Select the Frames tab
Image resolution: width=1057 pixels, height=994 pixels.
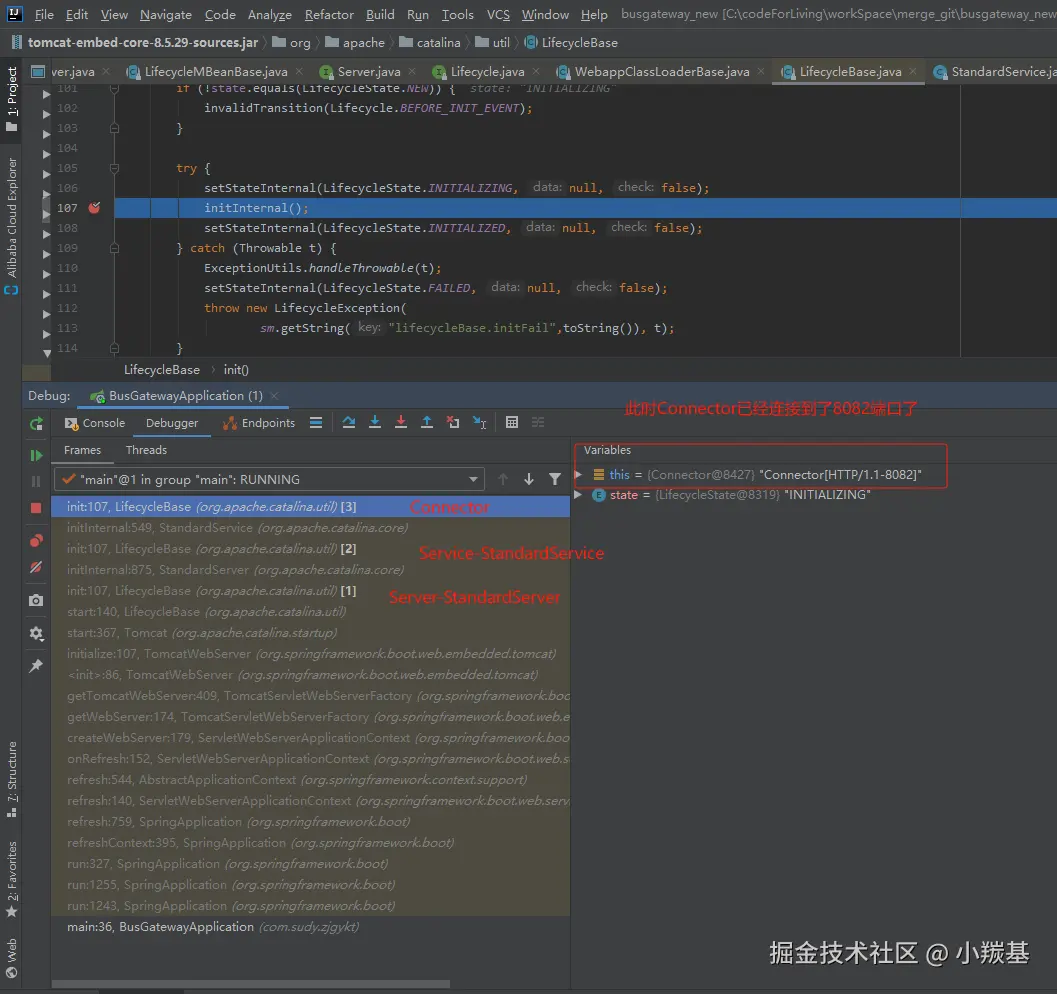click(82, 449)
